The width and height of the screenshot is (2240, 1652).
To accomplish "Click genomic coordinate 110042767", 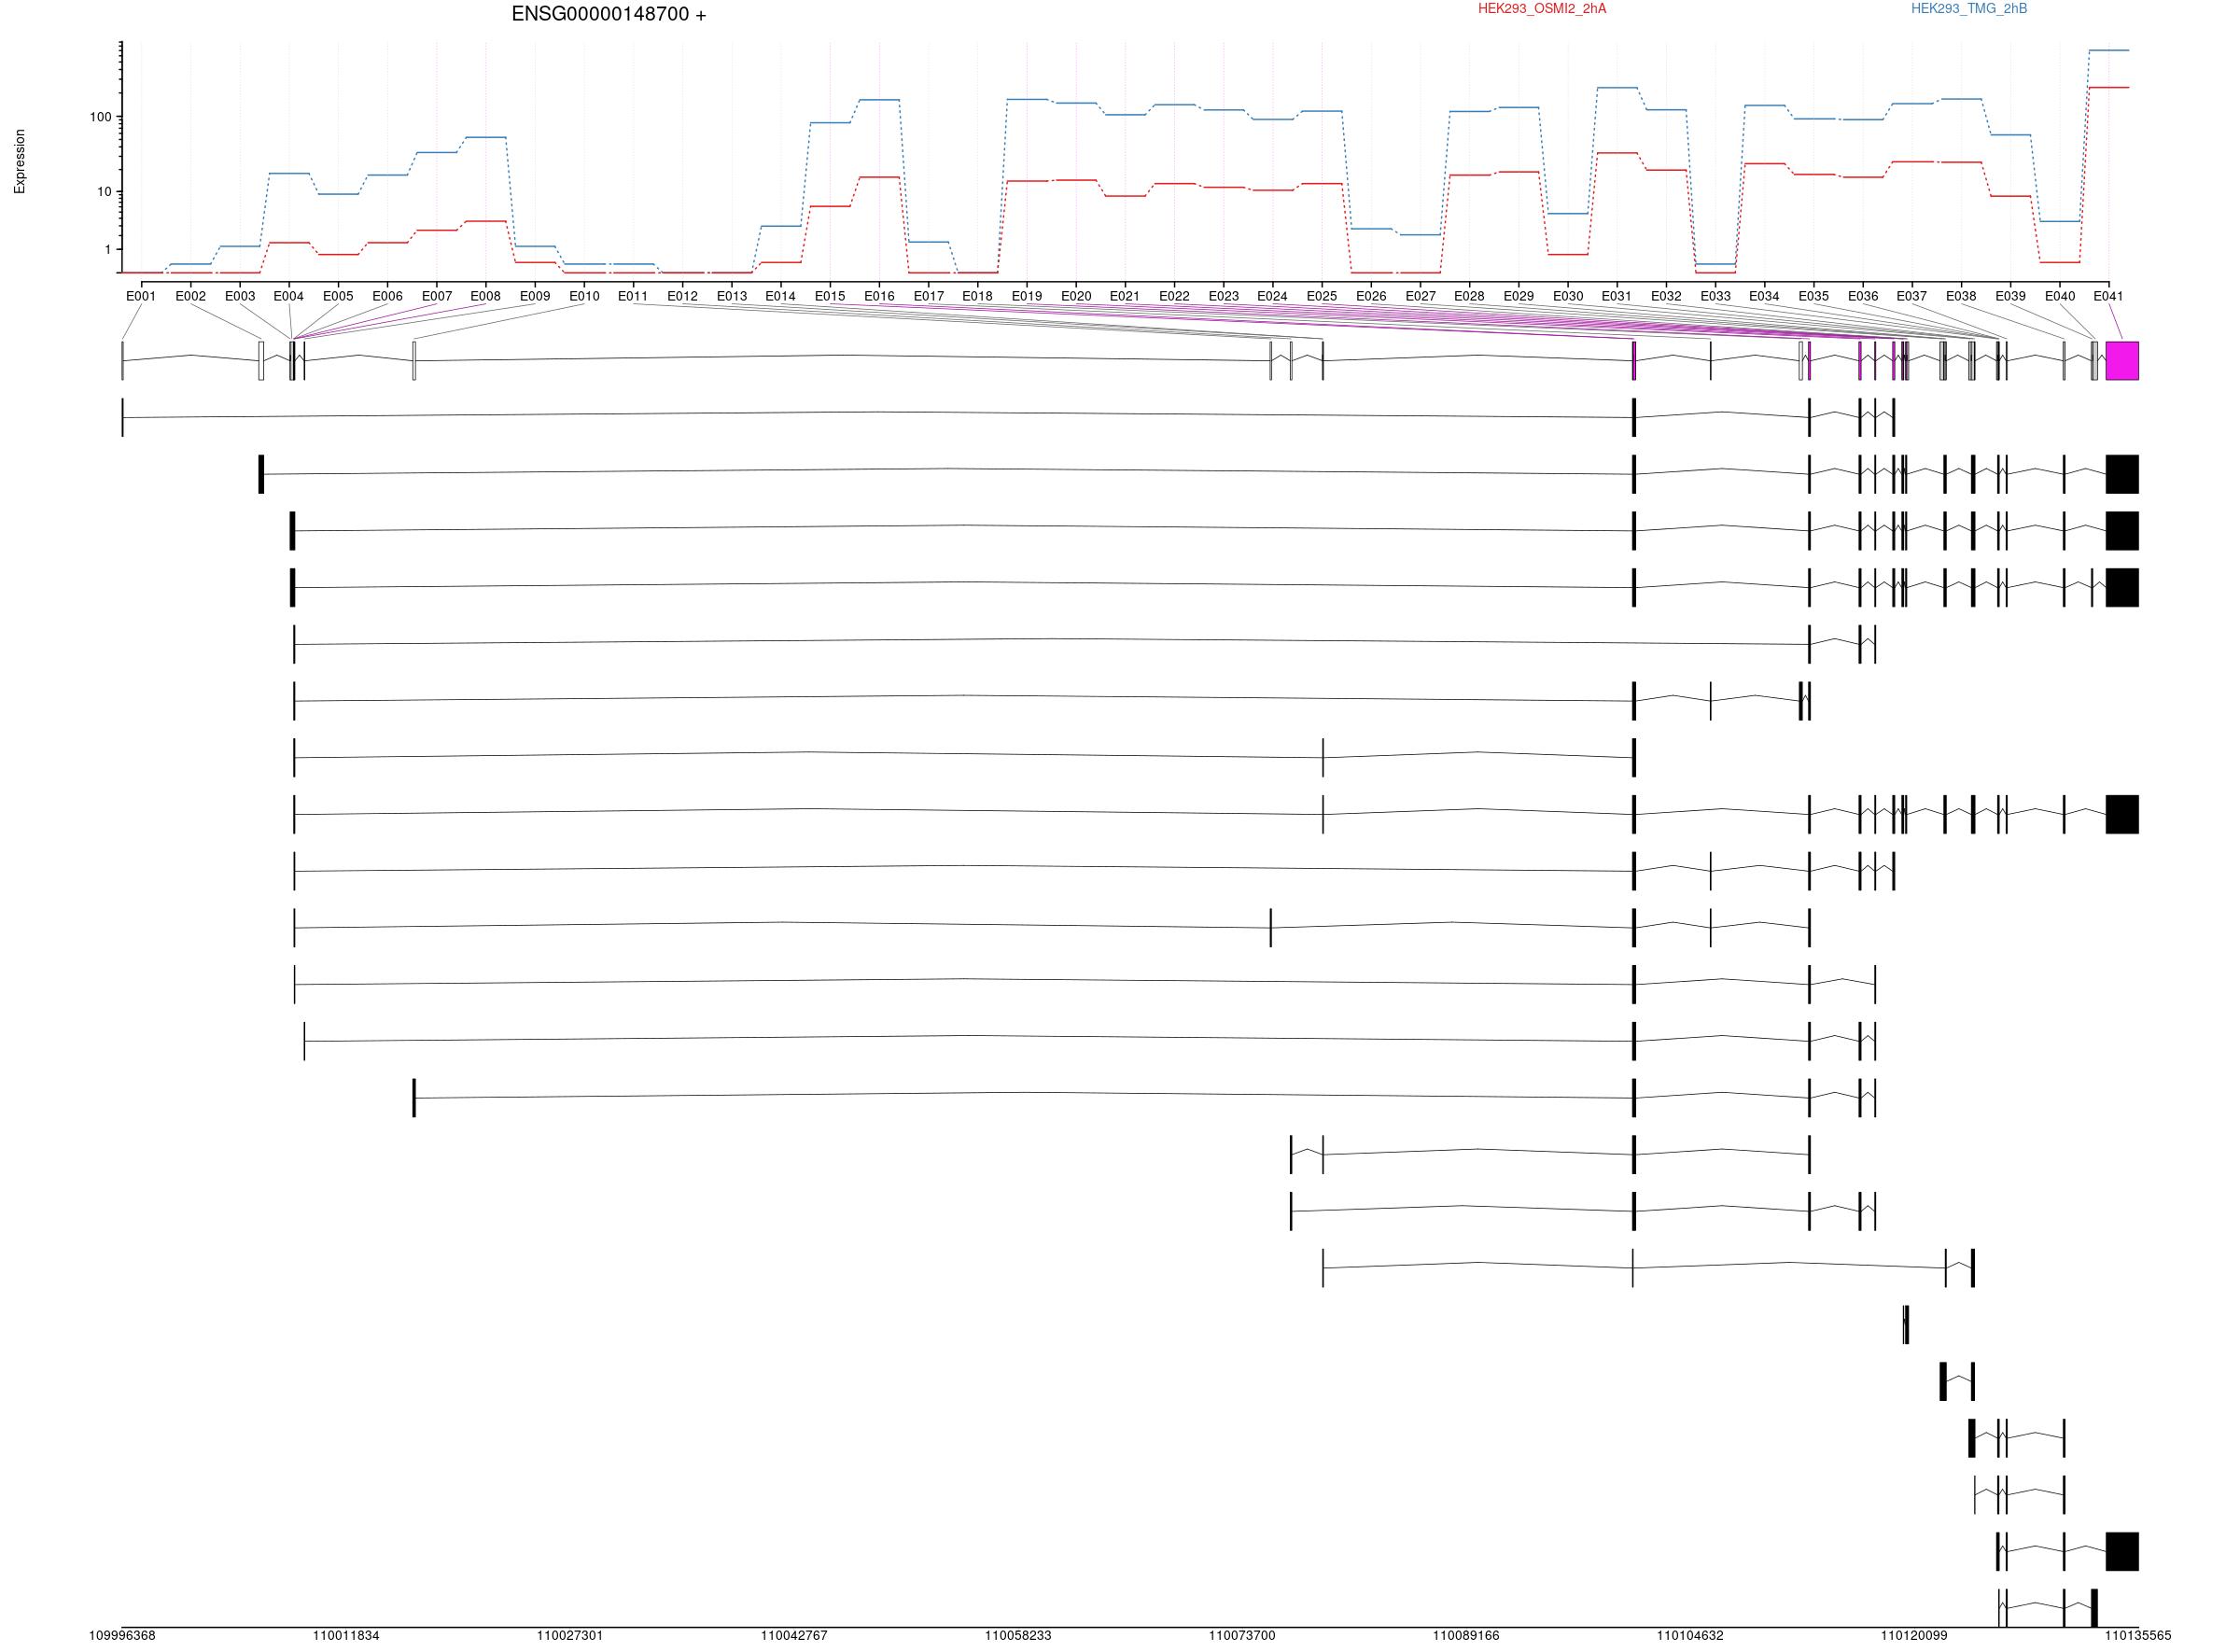I will click(794, 1636).
